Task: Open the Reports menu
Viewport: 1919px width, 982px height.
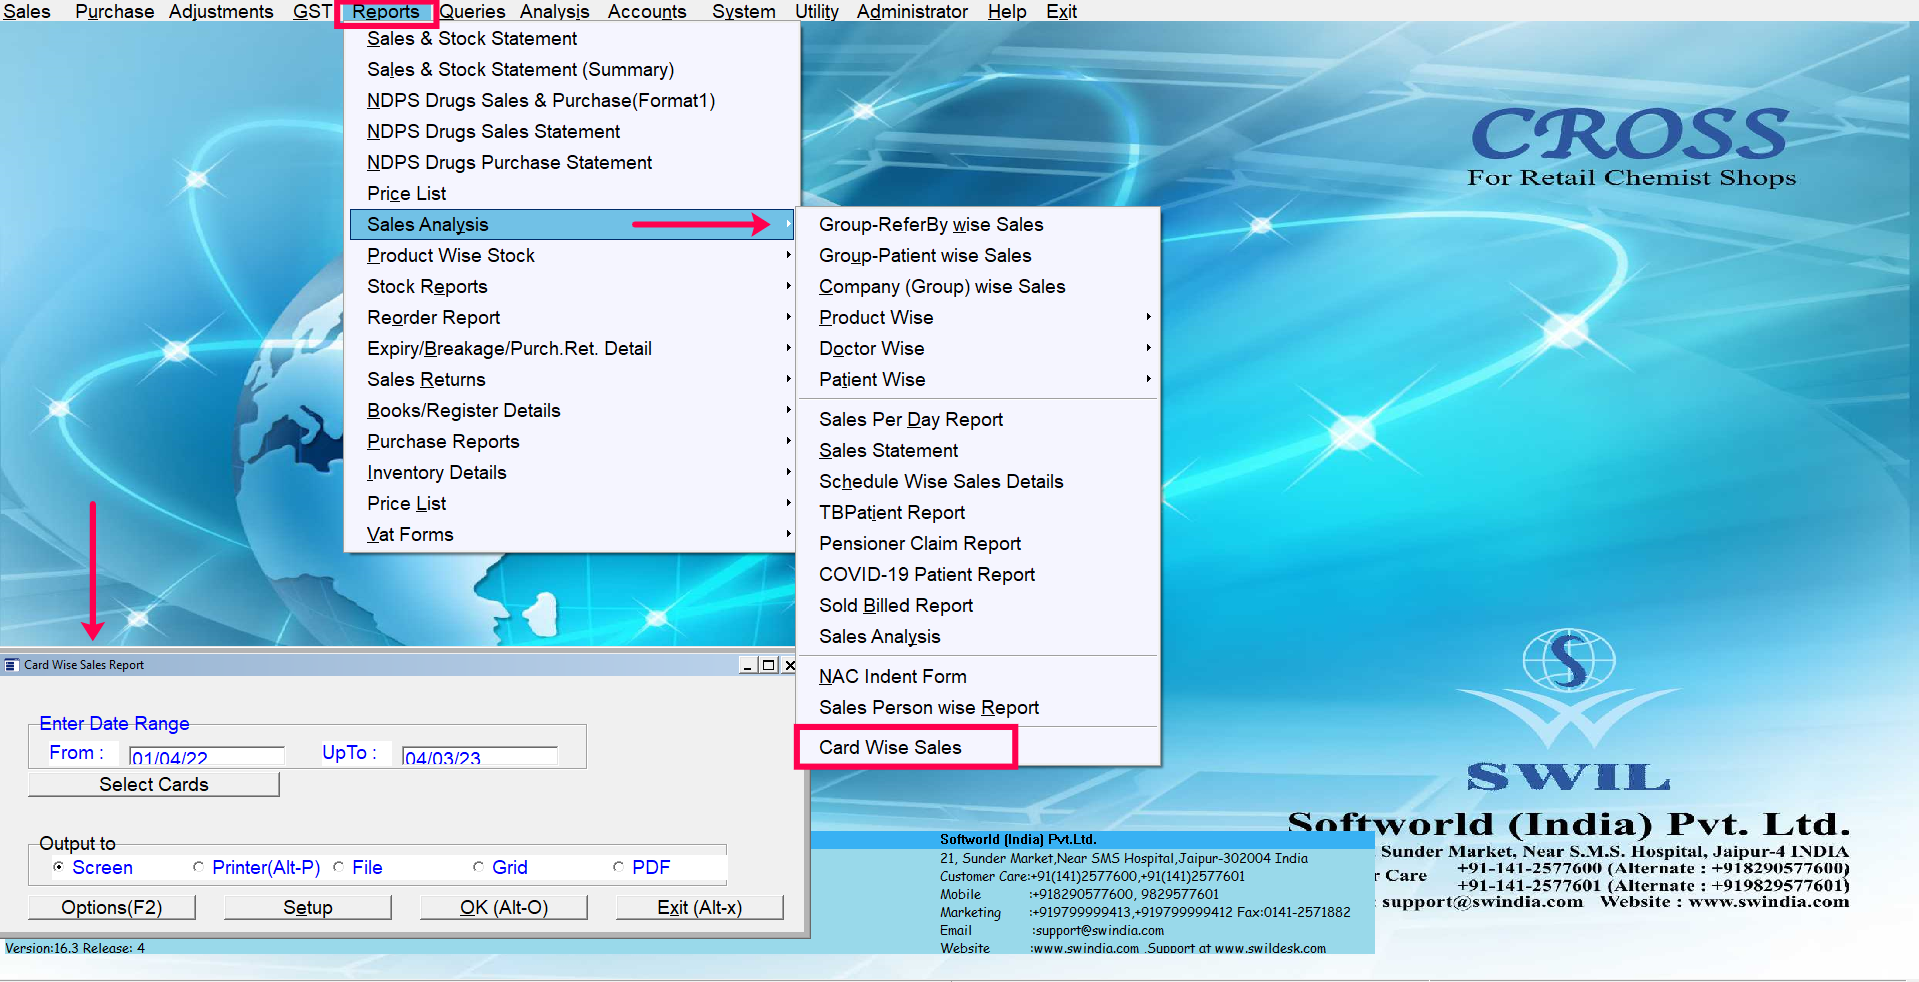Action: click(386, 12)
